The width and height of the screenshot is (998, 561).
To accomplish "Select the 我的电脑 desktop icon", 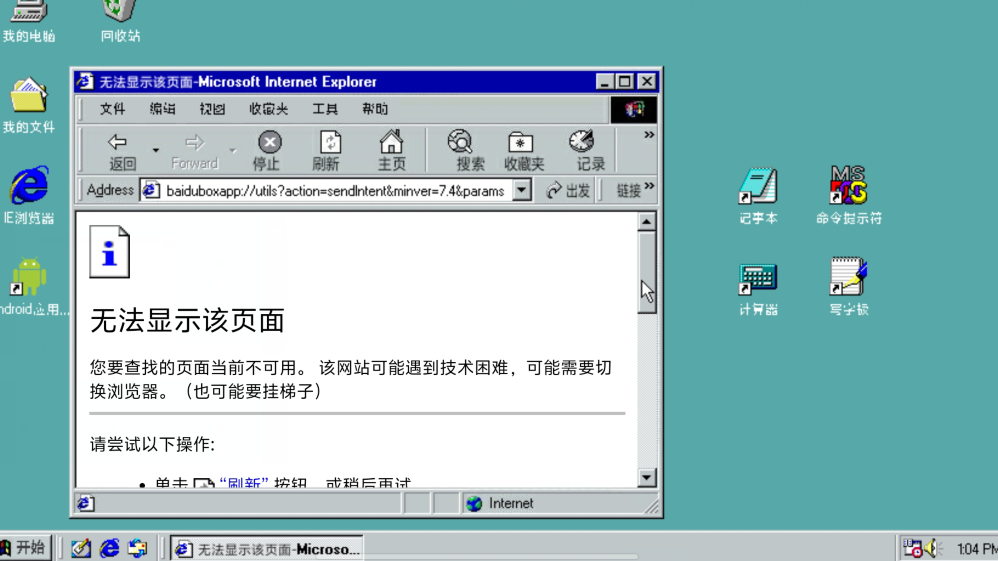I will tap(29, 20).
